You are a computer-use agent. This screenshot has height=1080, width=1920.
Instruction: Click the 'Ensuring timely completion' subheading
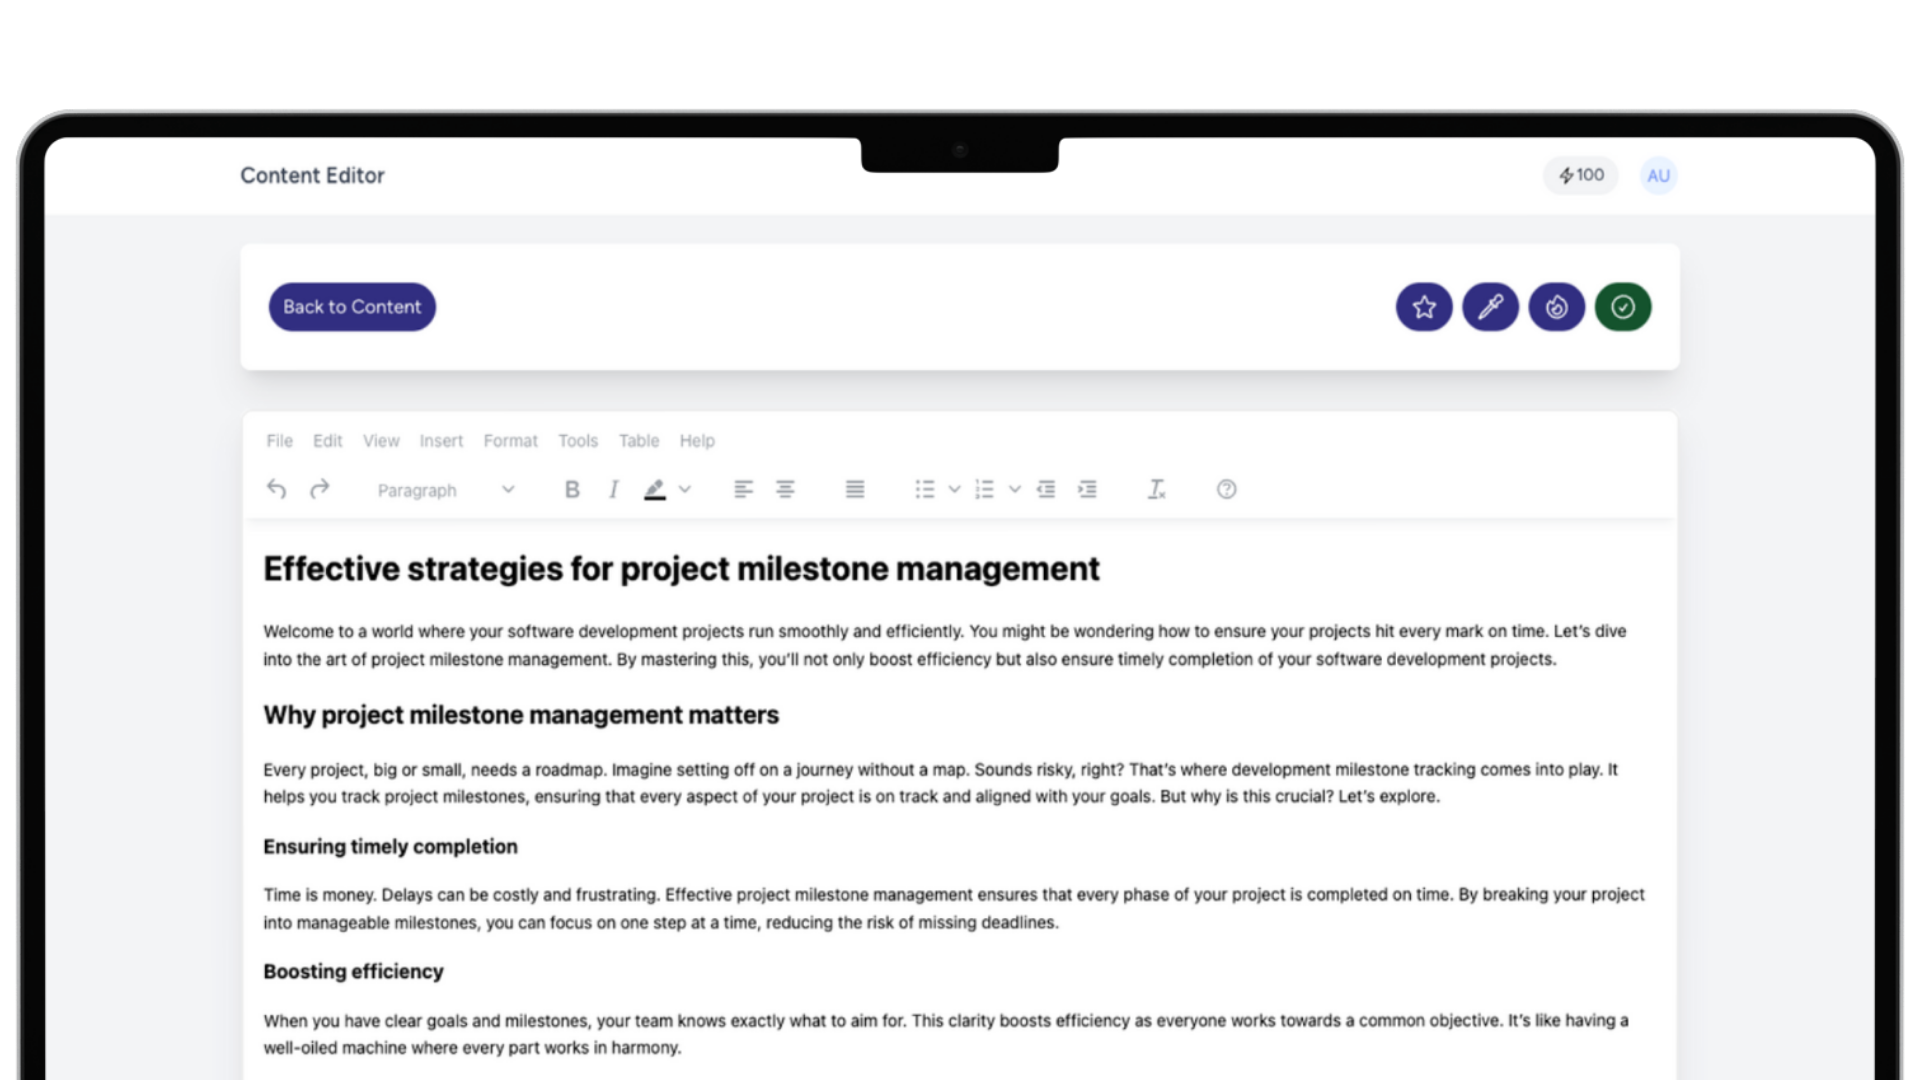390,846
